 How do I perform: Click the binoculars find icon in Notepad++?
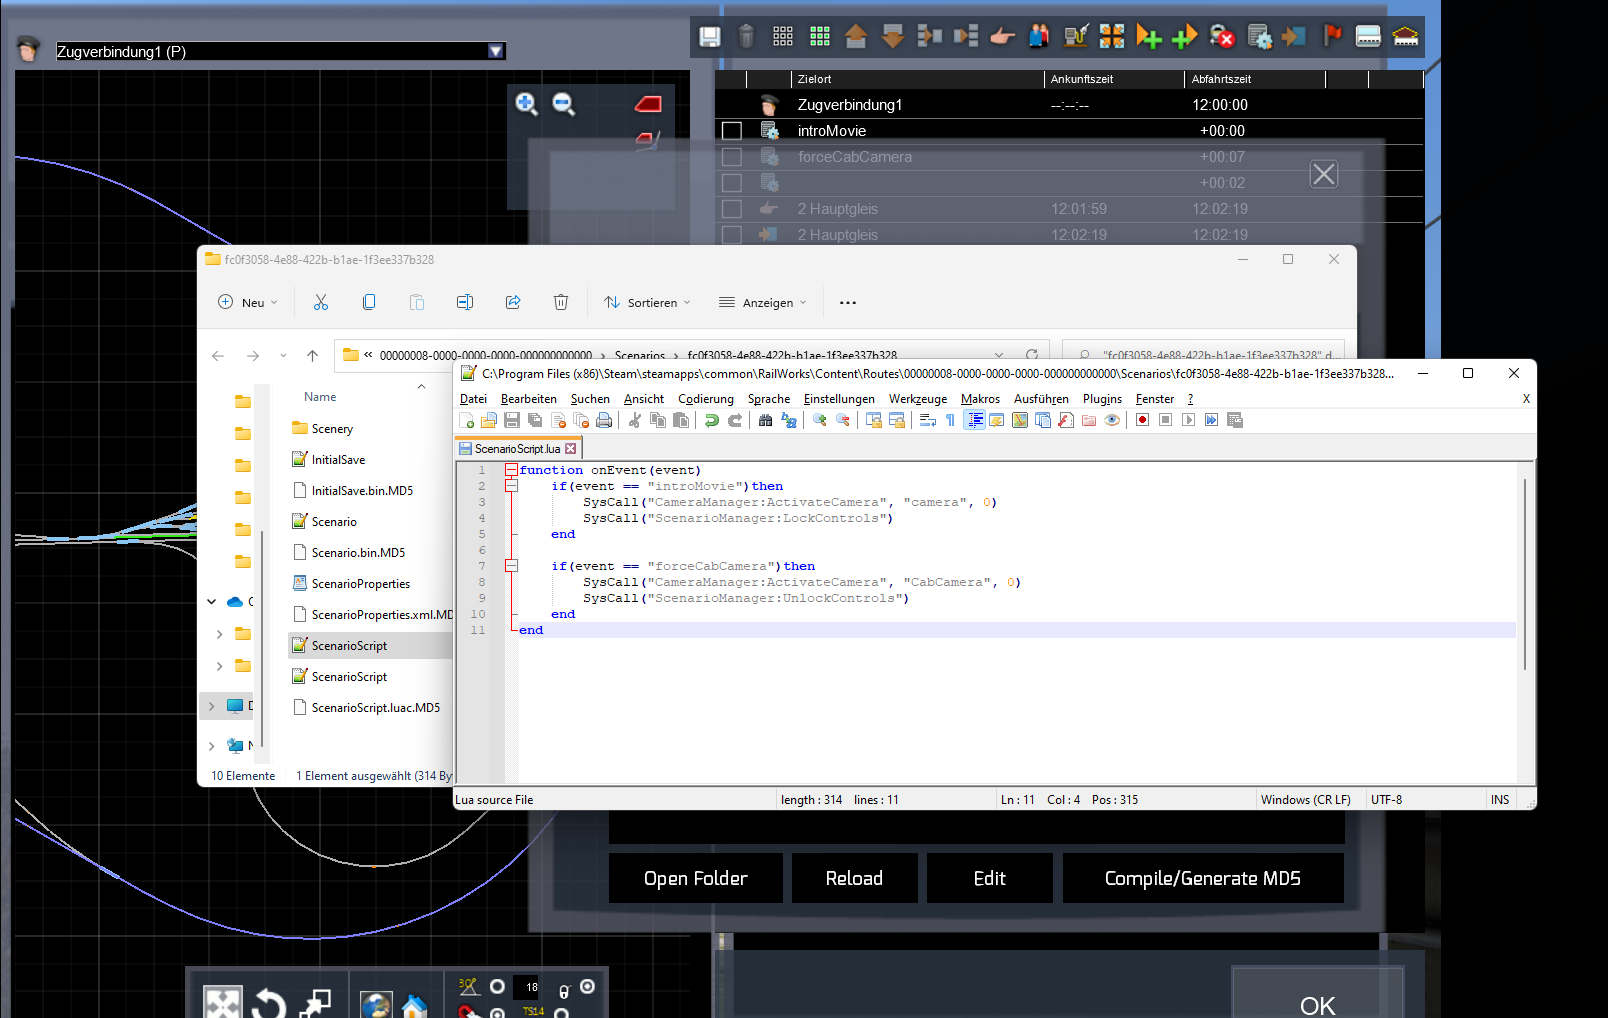tap(765, 420)
